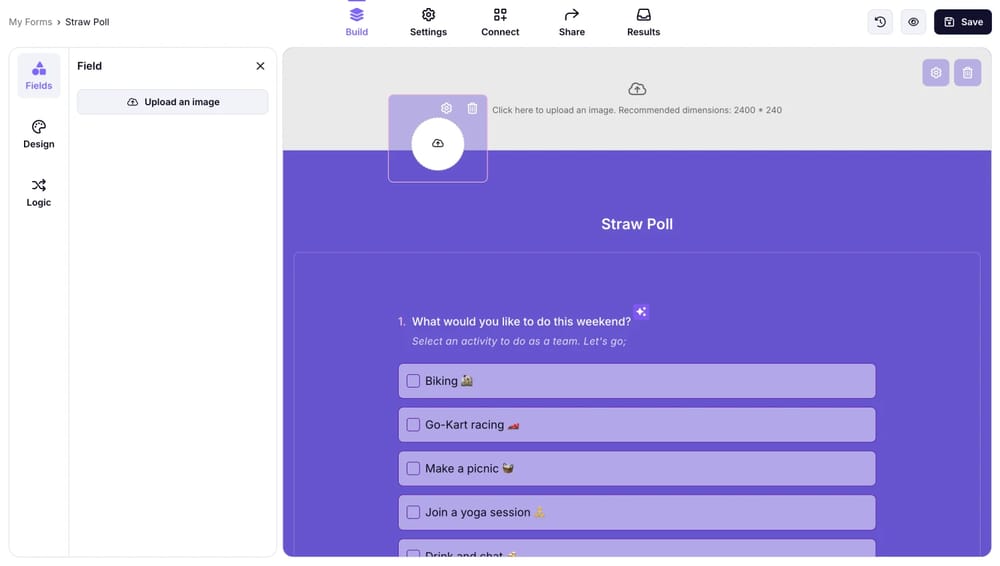Go to the Share tab
1000x566 pixels.
[x=572, y=22]
